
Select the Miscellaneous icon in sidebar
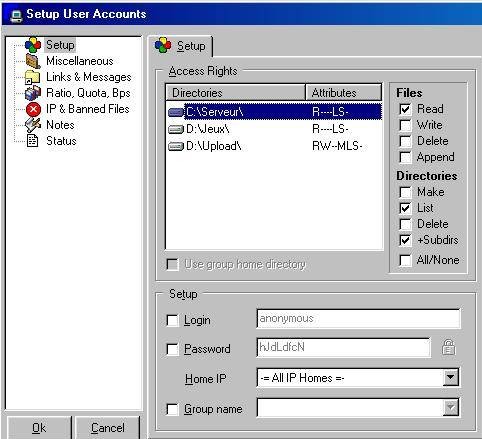click(33, 61)
